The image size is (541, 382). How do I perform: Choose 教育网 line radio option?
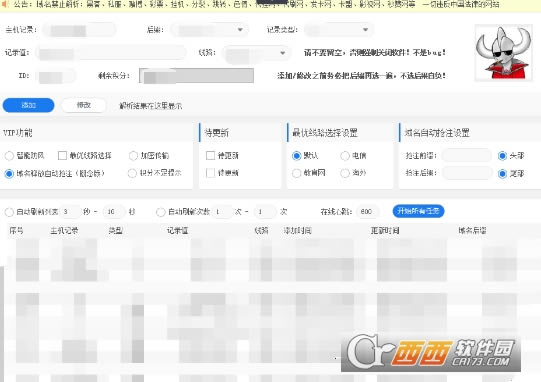296,173
